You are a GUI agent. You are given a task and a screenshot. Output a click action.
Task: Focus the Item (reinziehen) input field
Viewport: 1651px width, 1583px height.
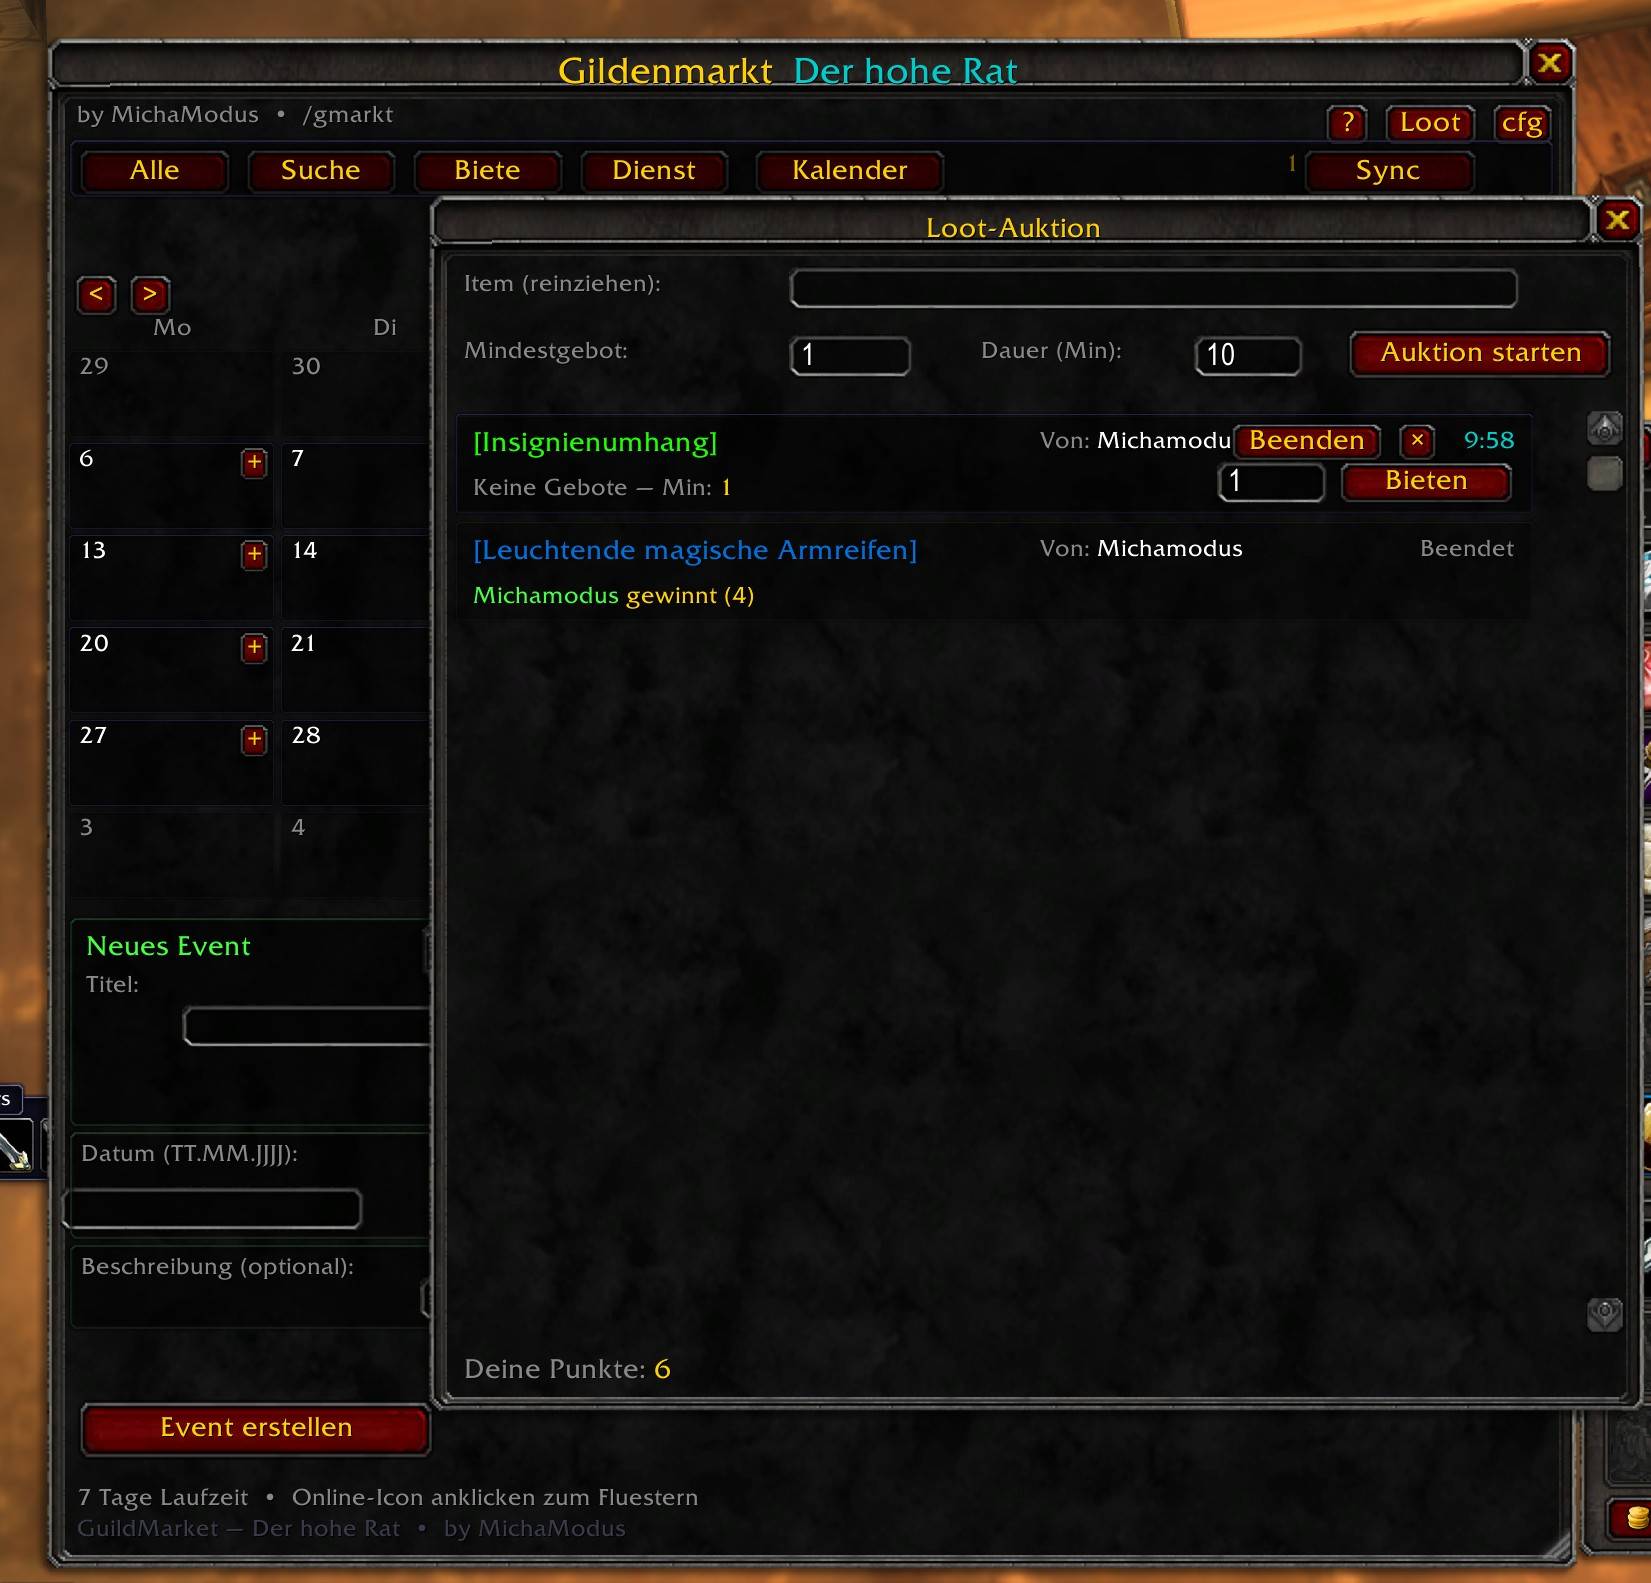tap(1153, 288)
